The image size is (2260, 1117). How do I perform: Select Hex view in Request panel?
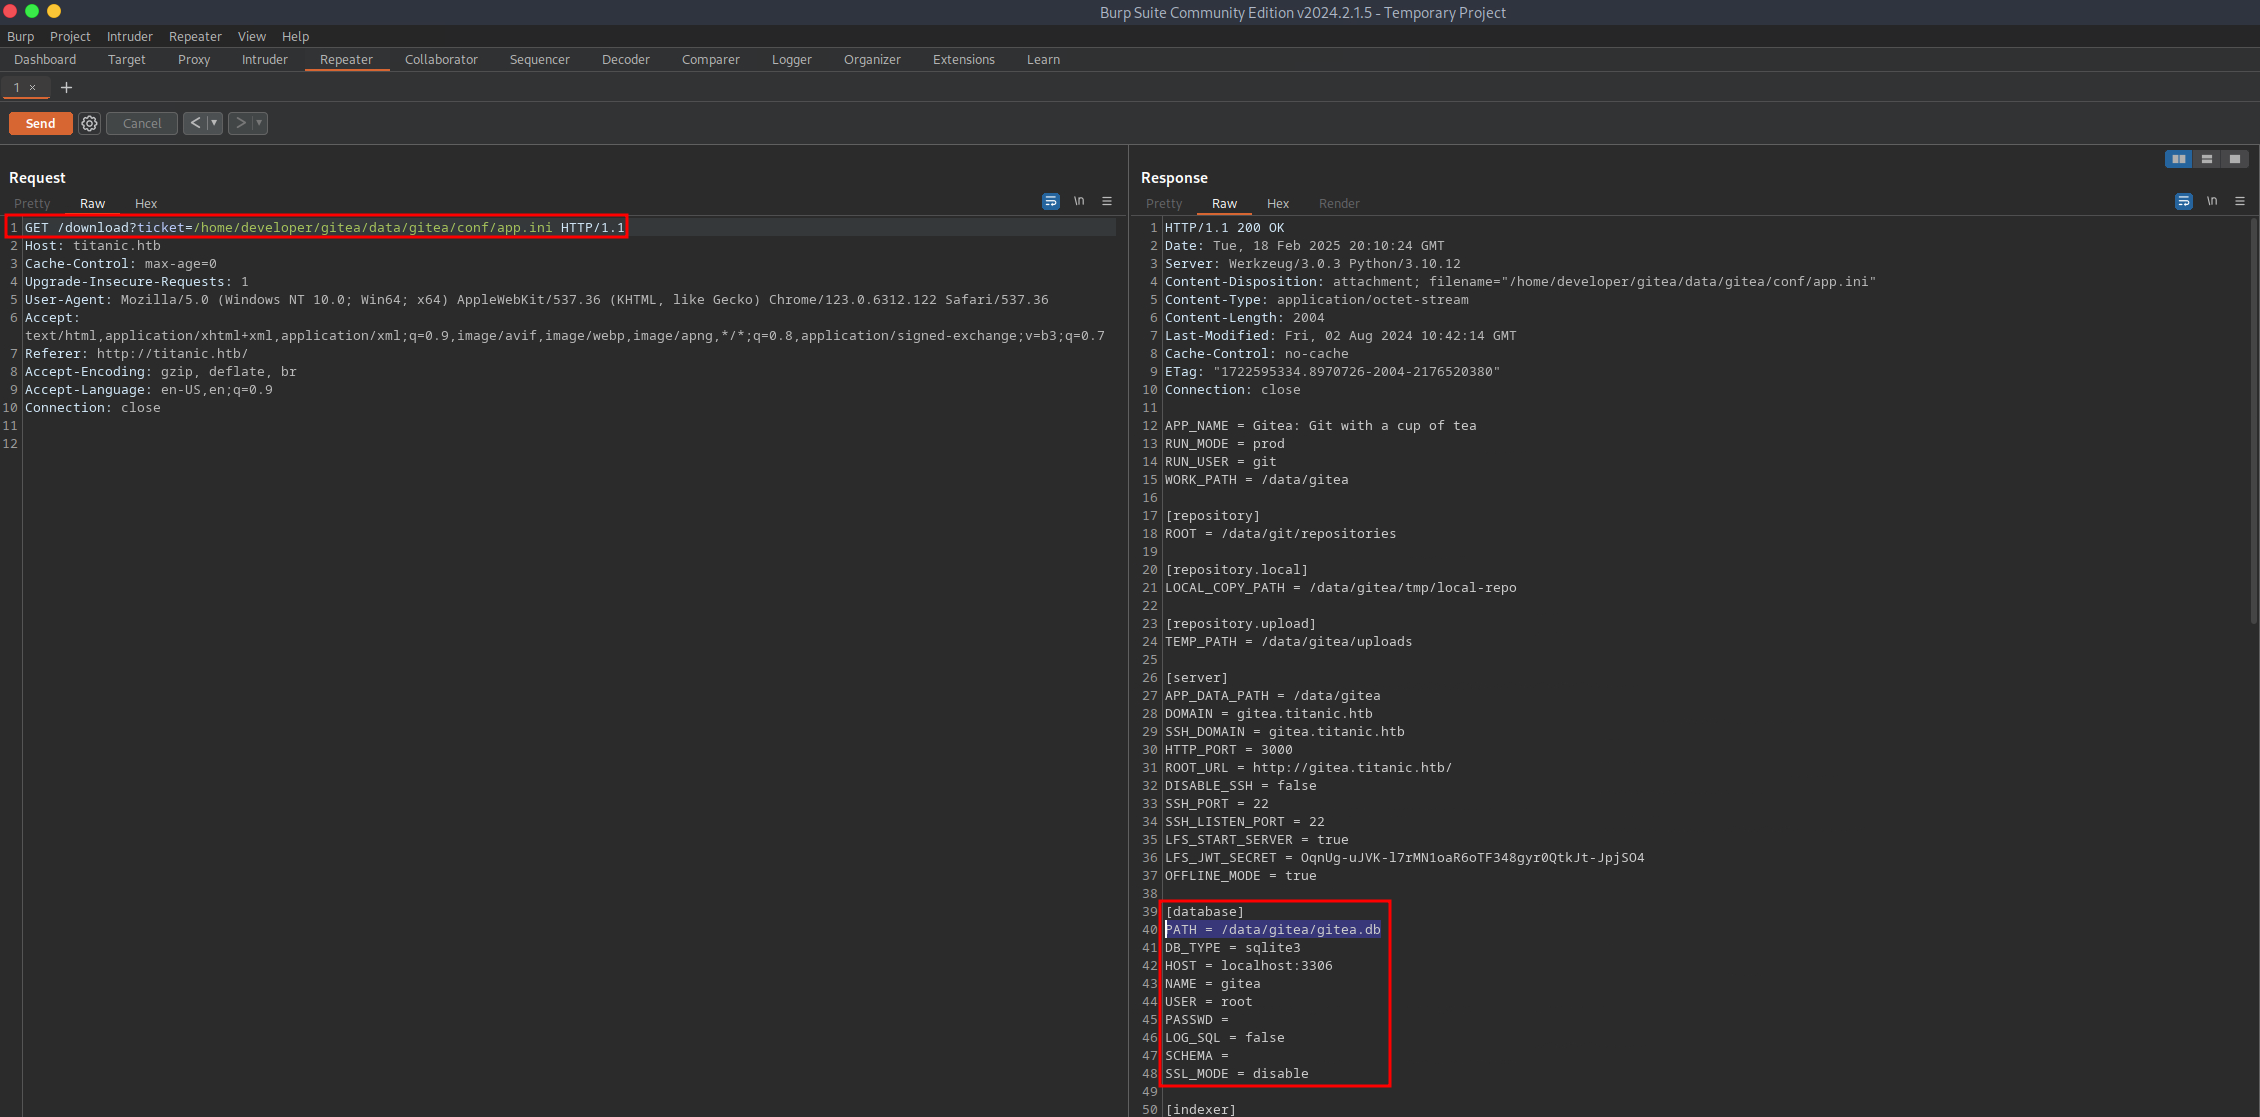[x=146, y=203]
